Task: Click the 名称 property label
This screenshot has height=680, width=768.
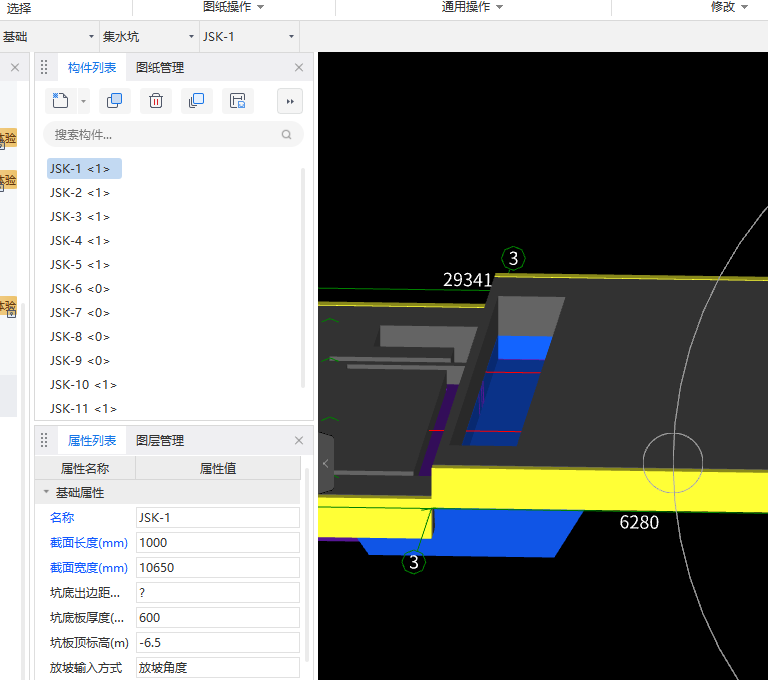Action: (x=62, y=518)
